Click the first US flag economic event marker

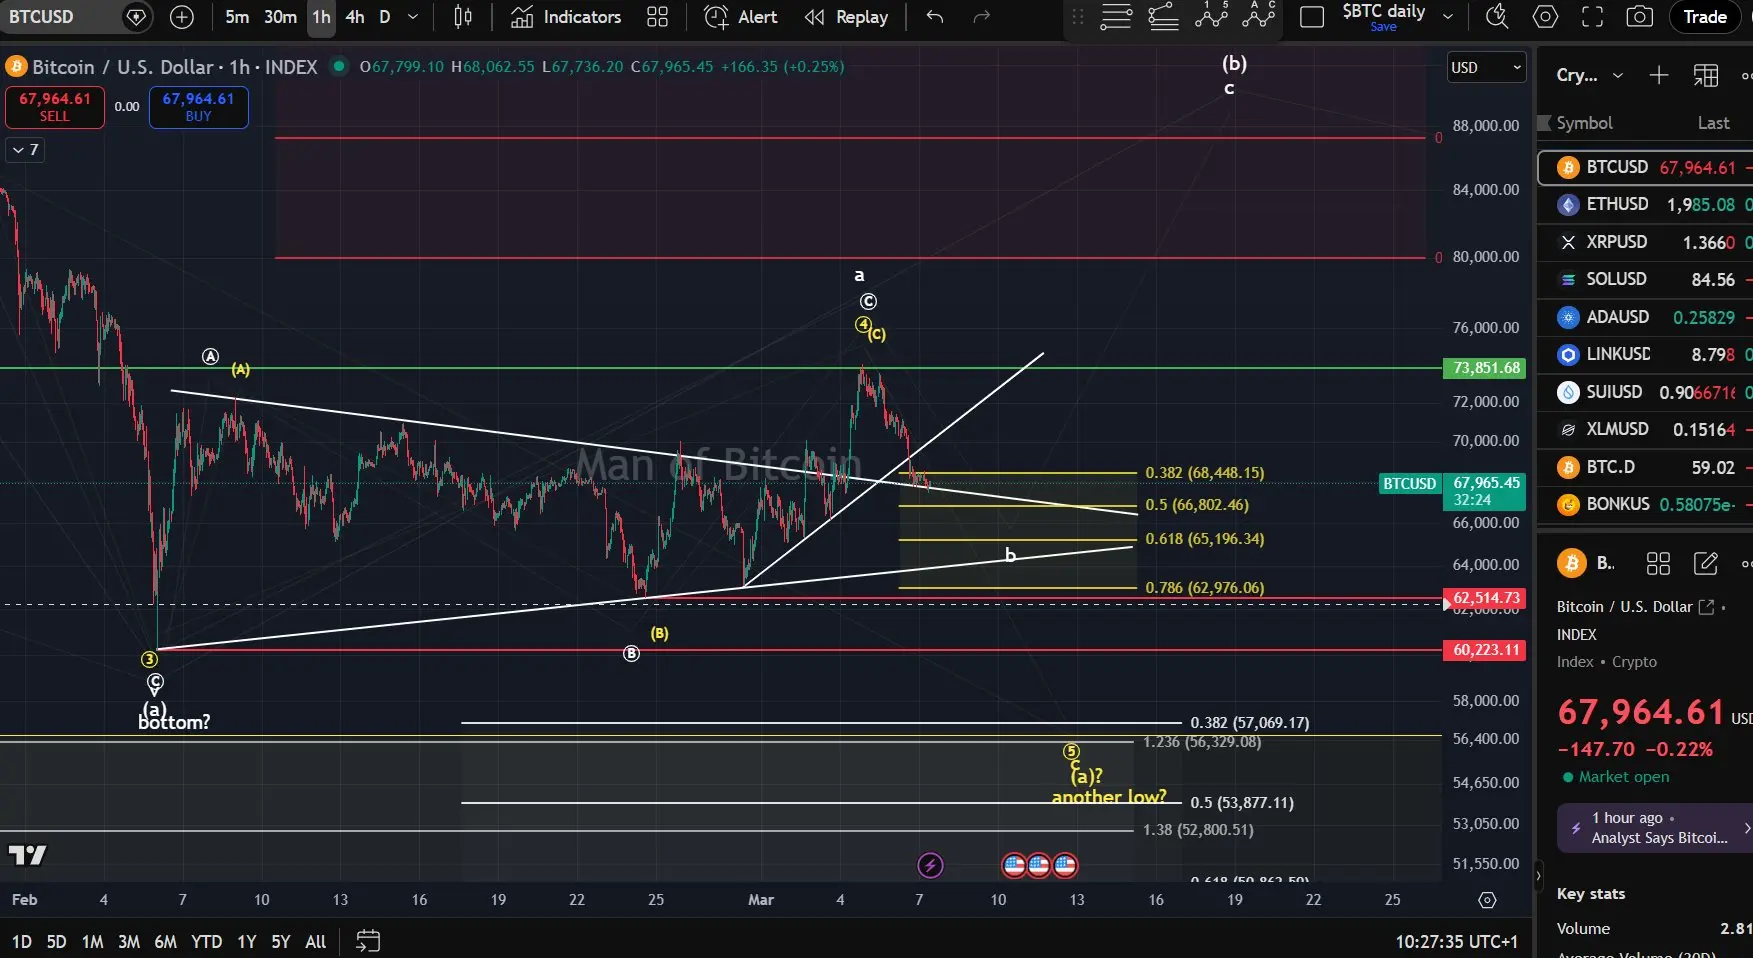pos(1013,865)
